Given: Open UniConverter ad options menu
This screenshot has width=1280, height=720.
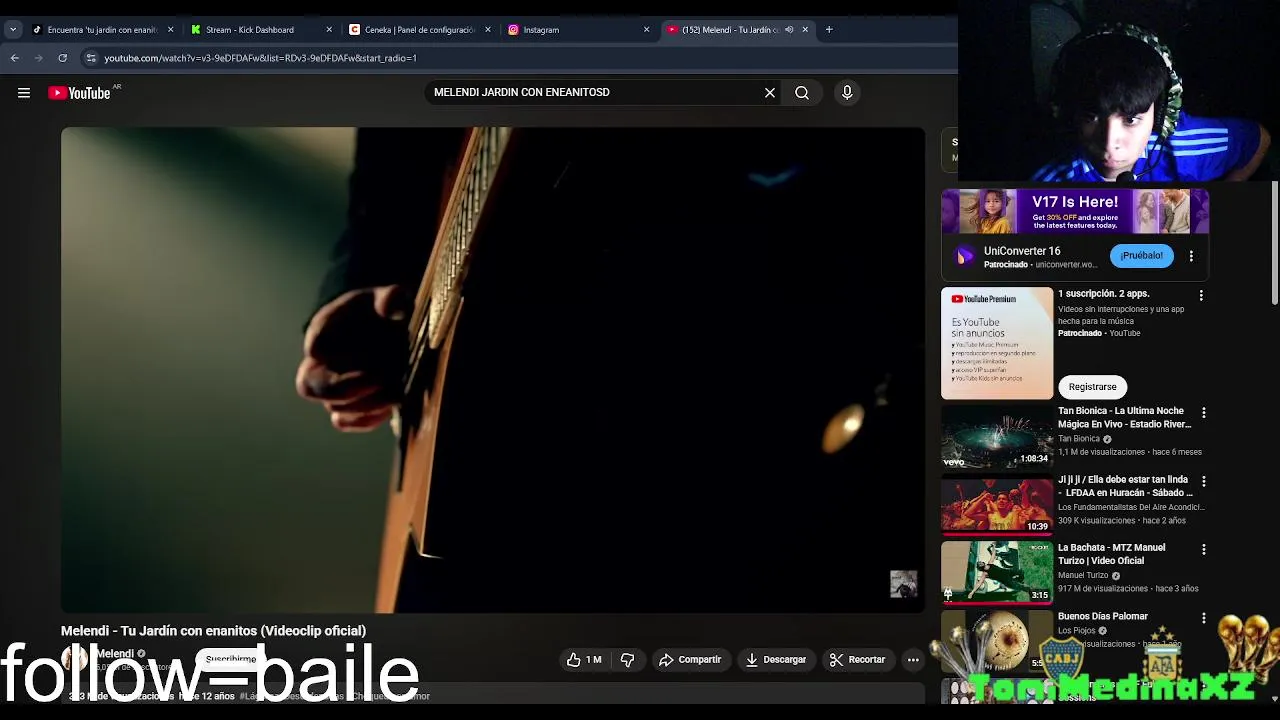Looking at the screenshot, I should [1191, 257].
